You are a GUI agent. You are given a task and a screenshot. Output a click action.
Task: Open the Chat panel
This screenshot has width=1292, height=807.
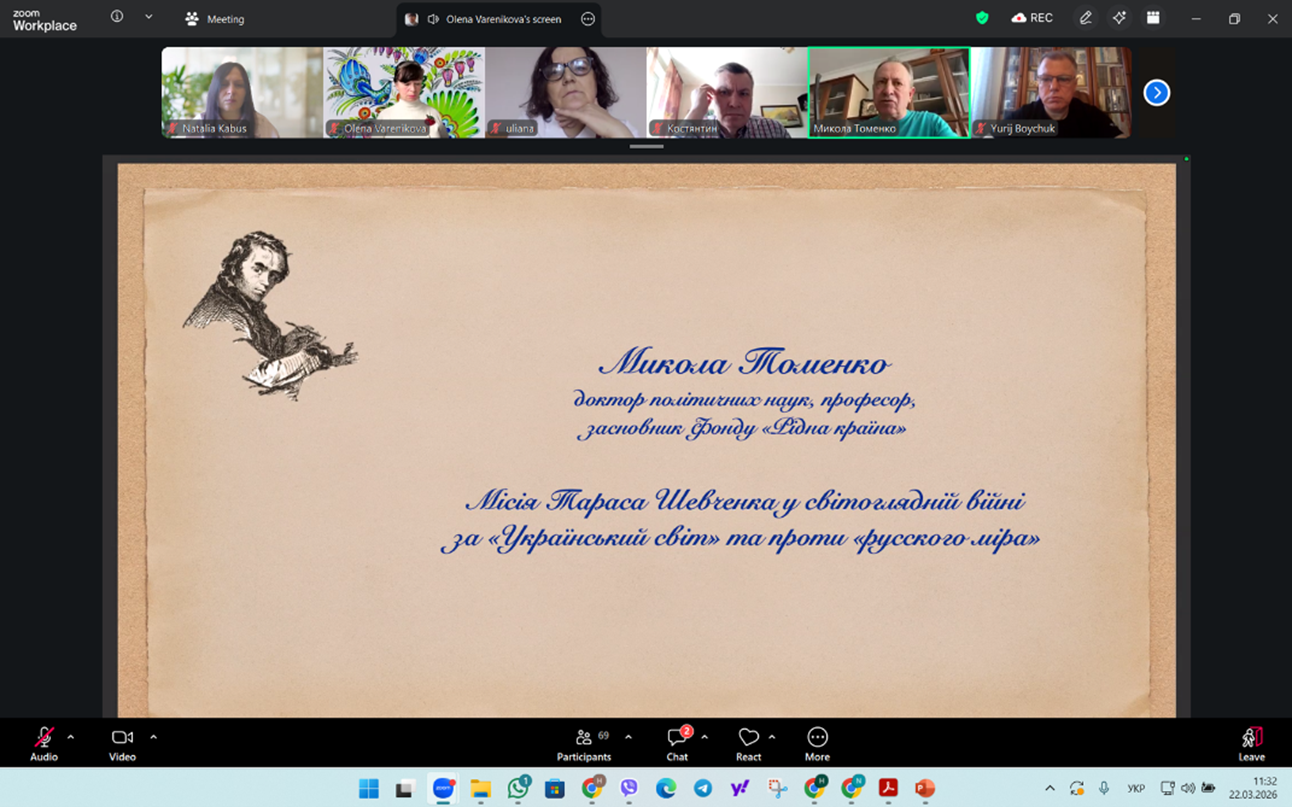pyautogui.click(x=677, y=742)
